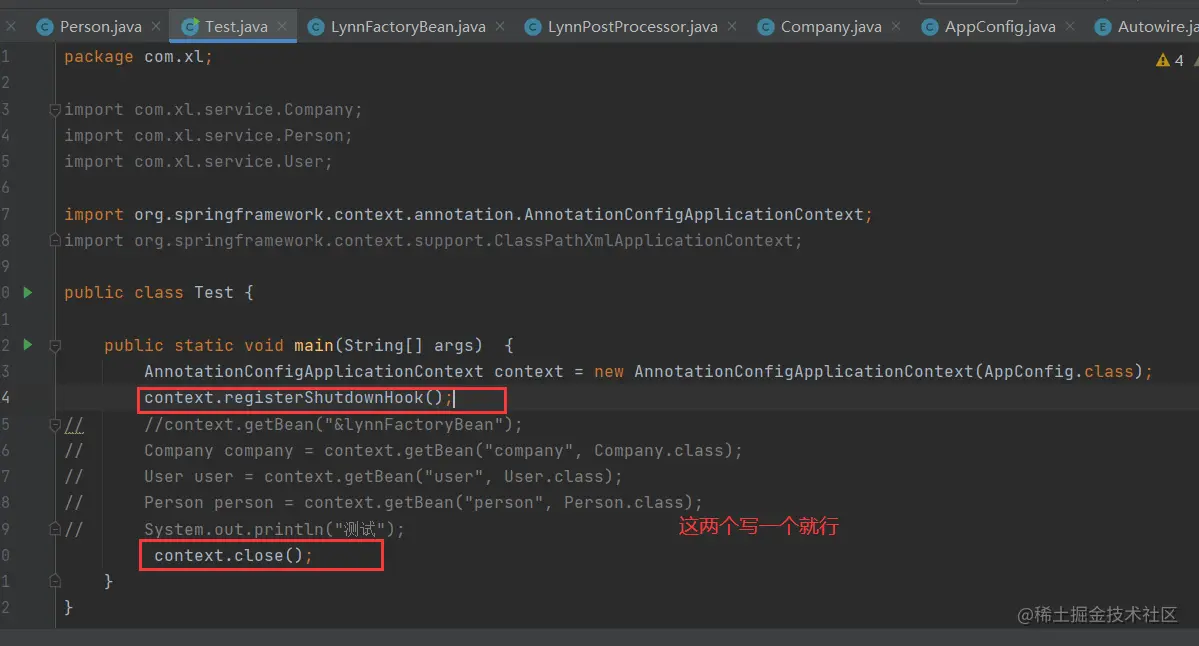Click the AnnotationConfigApplicationContext import statement
The image size is (1199, 646).
[468, 214]
